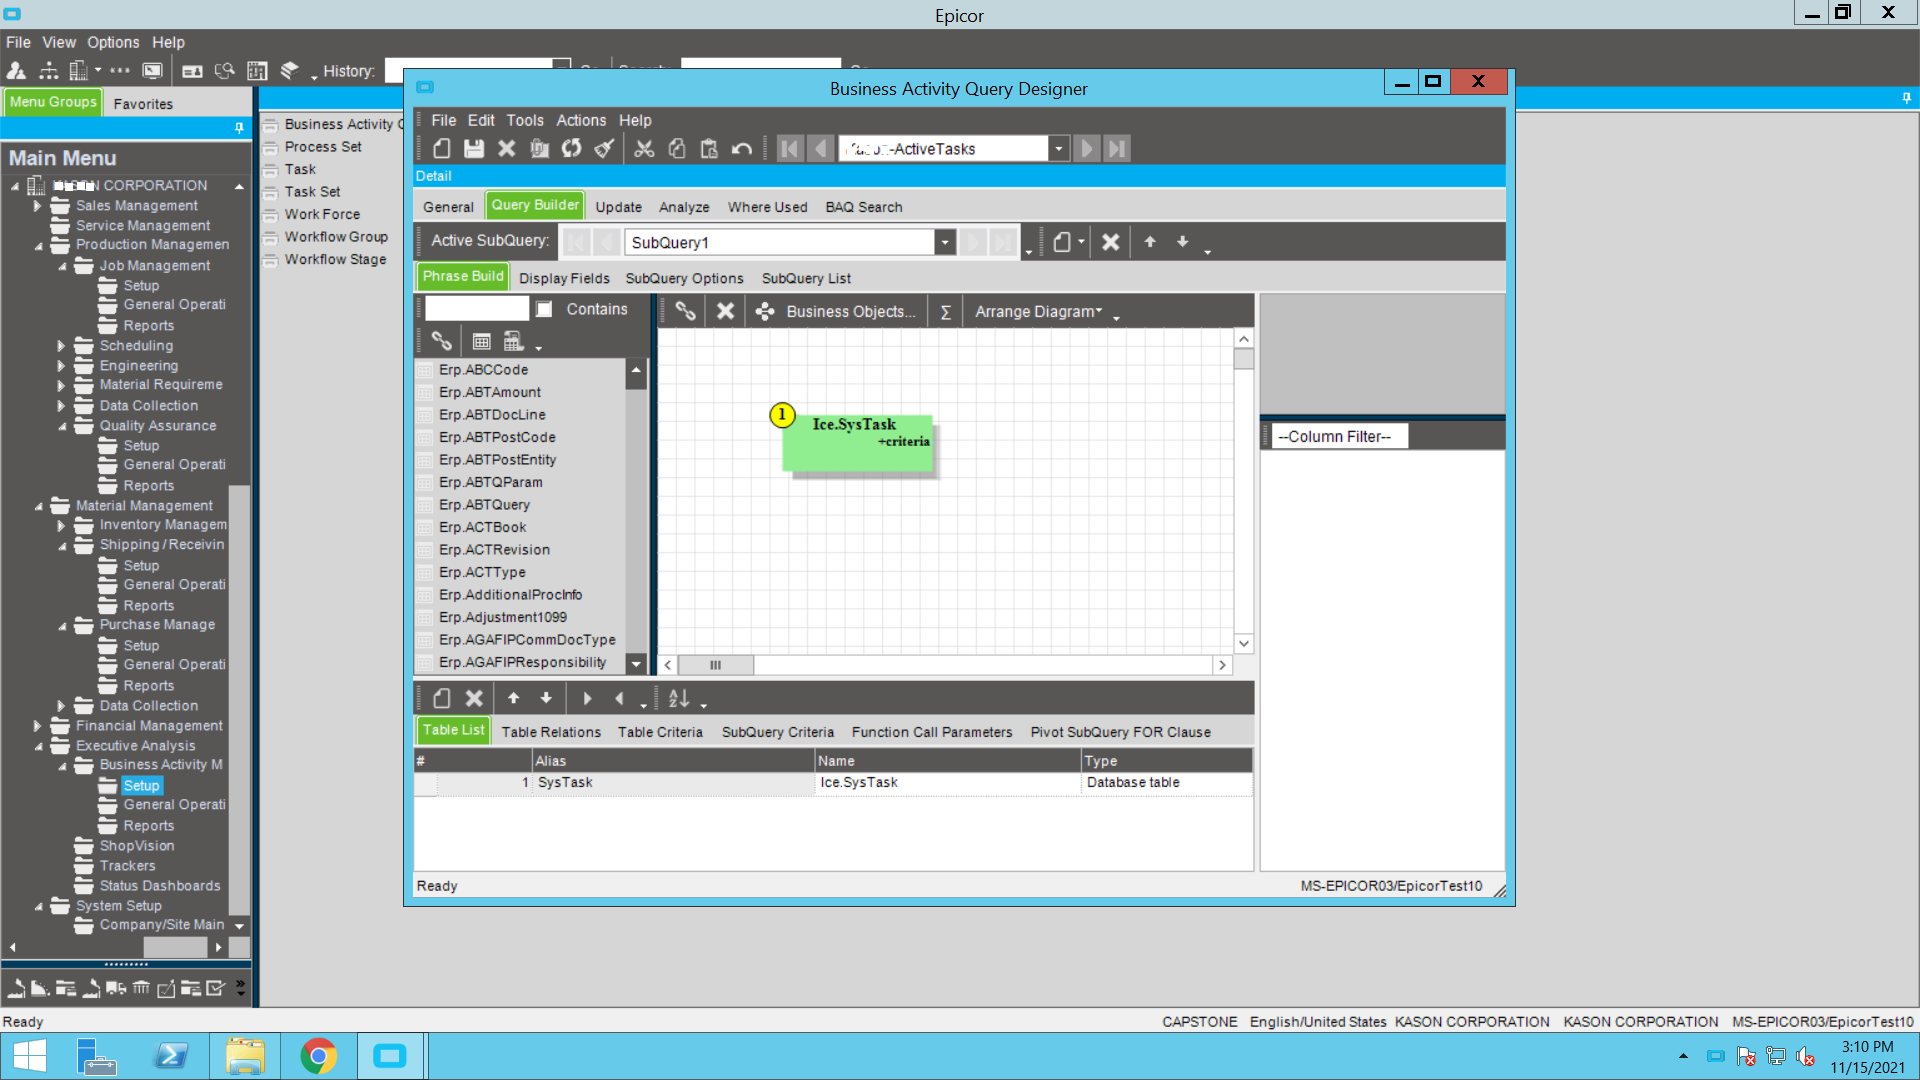Switch to the Analyze tab
1920x1080 pixels.
(x=684, y=207)
